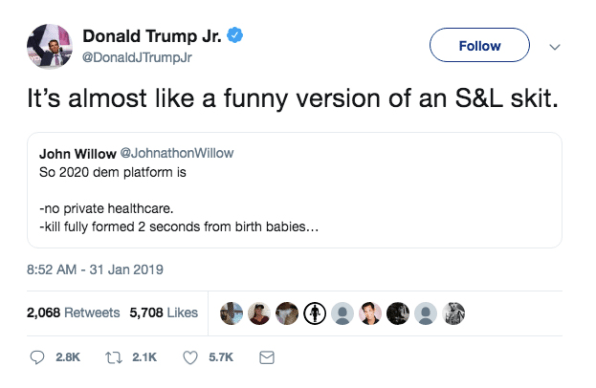The height and width of the screenshot is (388, 596).
Task: Click the 8:52 AM - 31 Jan 2019 timestamp
Action: 95,269
